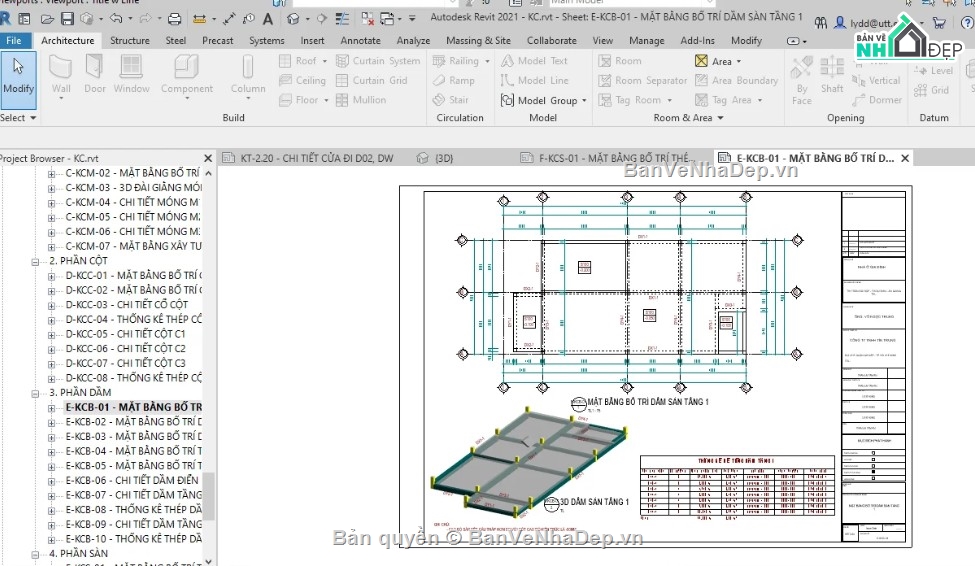Switch to the {3D} view tab
975x566 pixels.
(x=435, y=158)
